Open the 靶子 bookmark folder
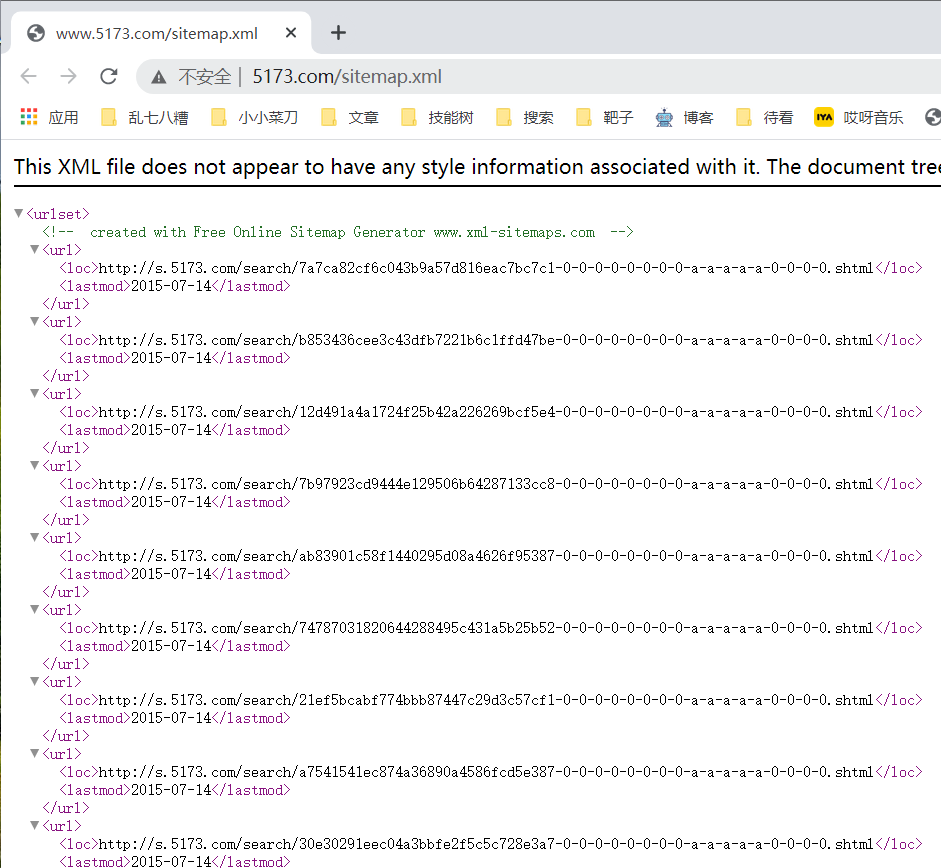 click(605, 117)
